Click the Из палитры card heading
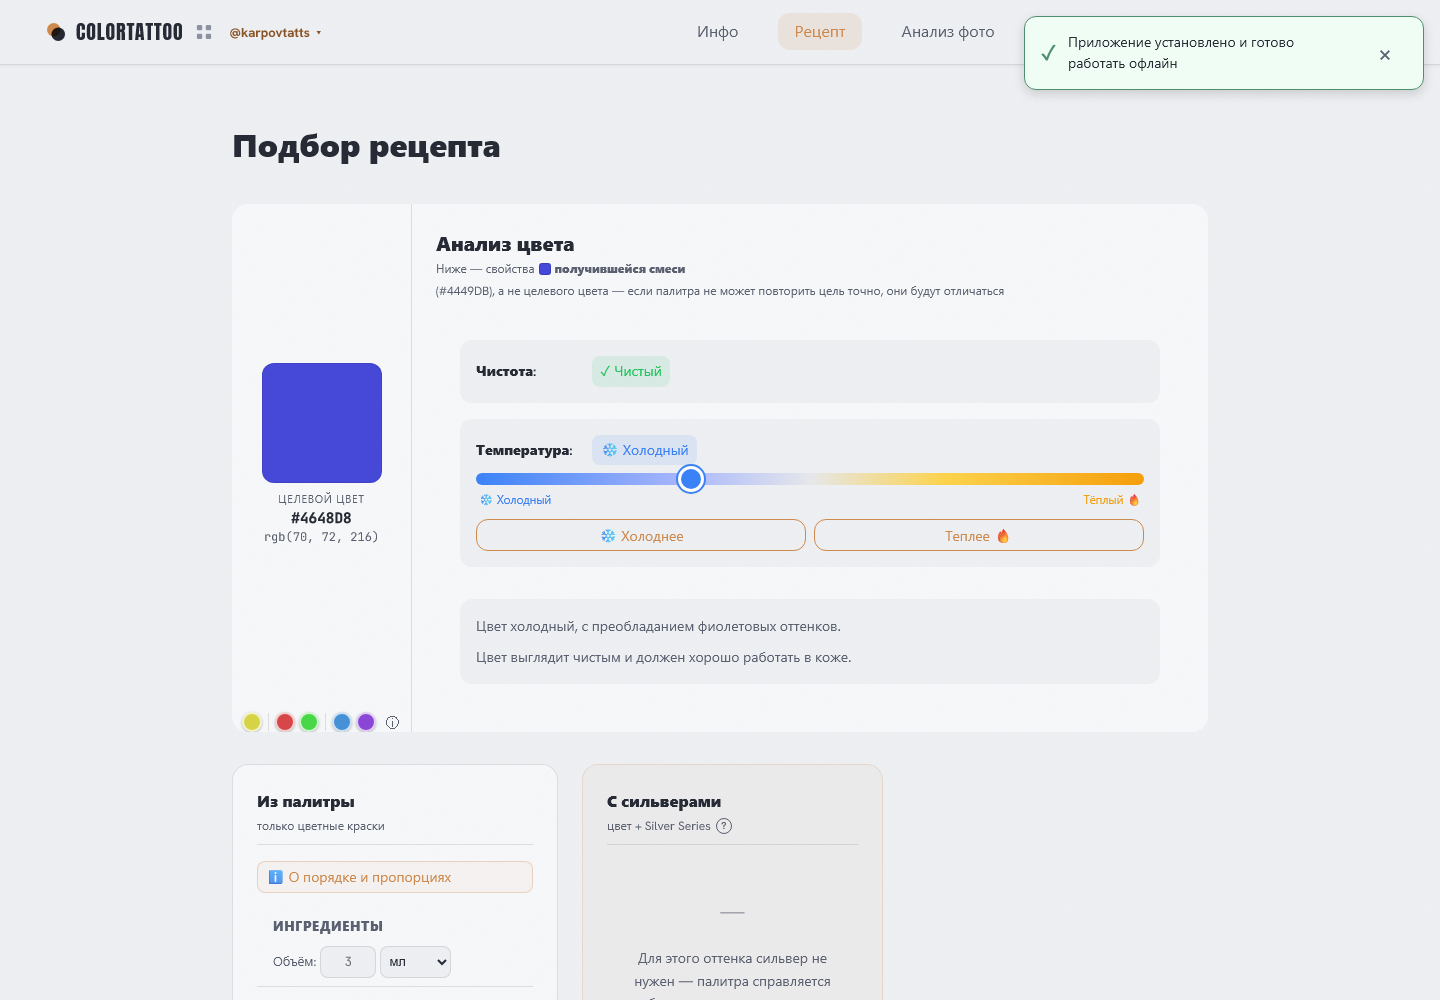 (306, 802)
